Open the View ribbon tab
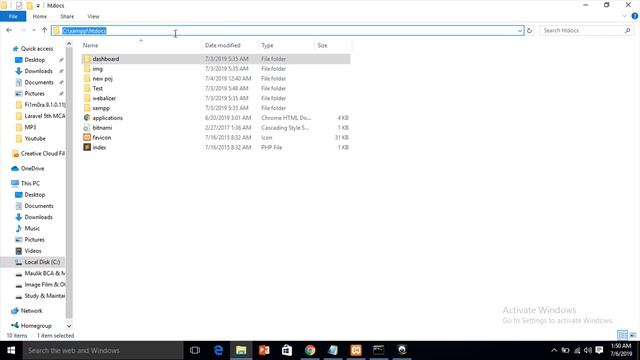The width and height of the screenshot is (640, 360). (93, 16)
